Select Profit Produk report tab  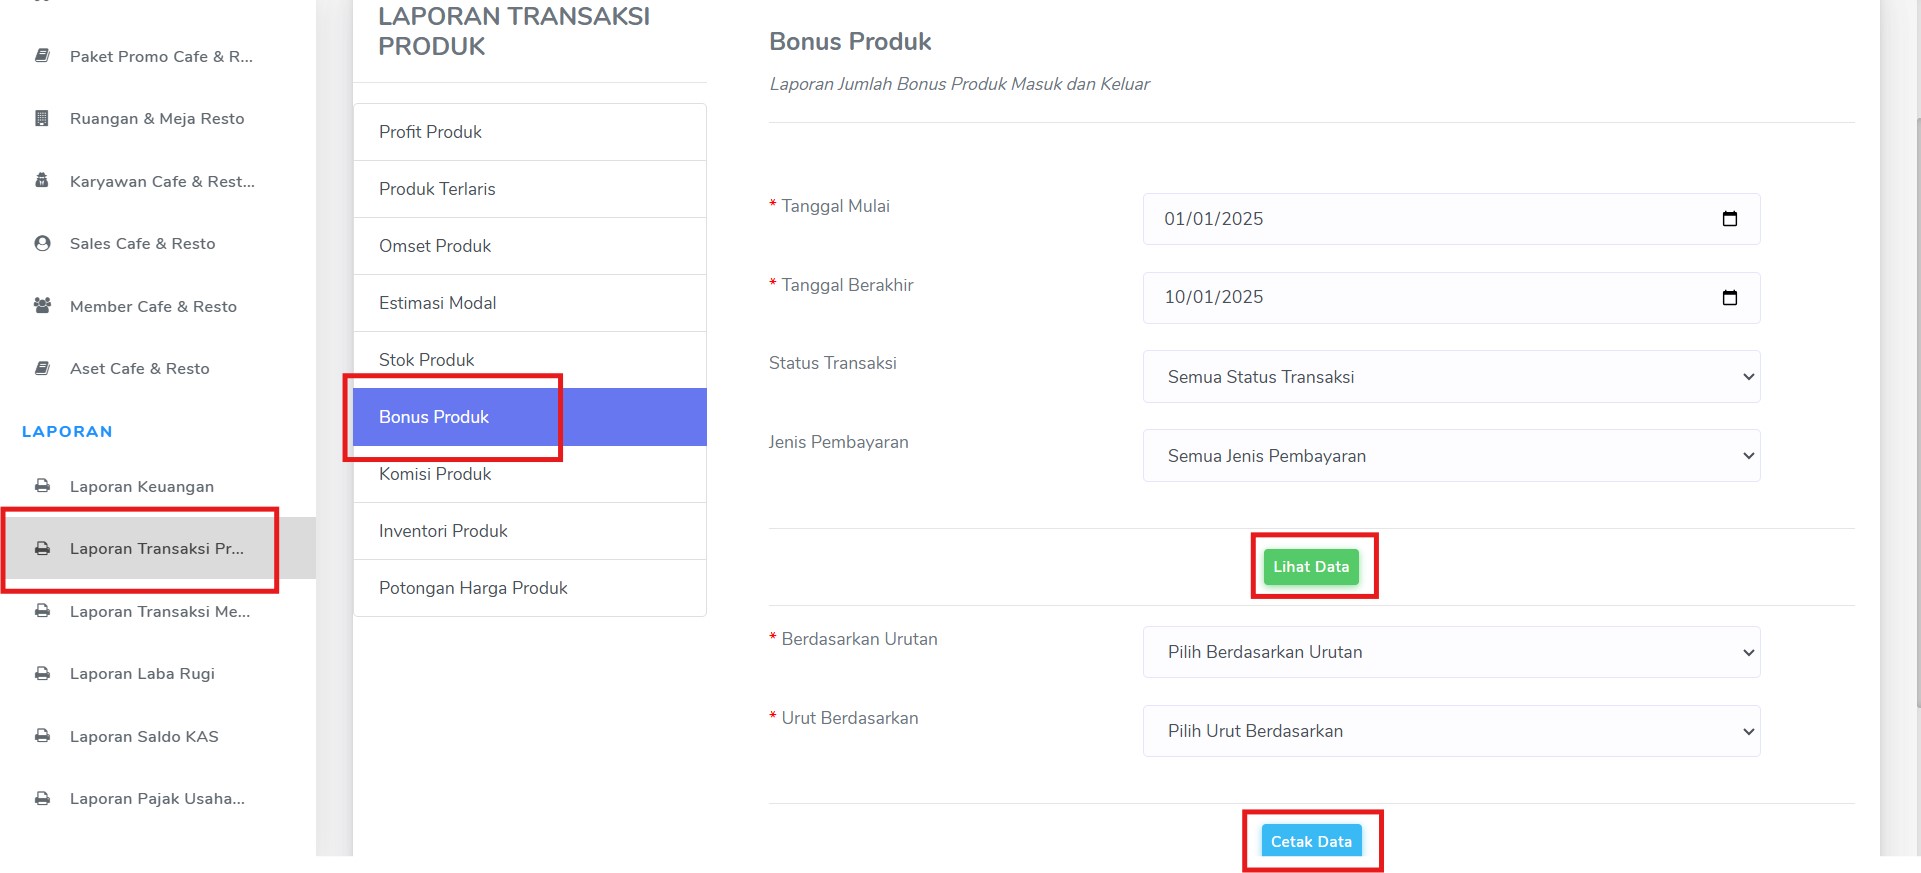coord(530,132)
